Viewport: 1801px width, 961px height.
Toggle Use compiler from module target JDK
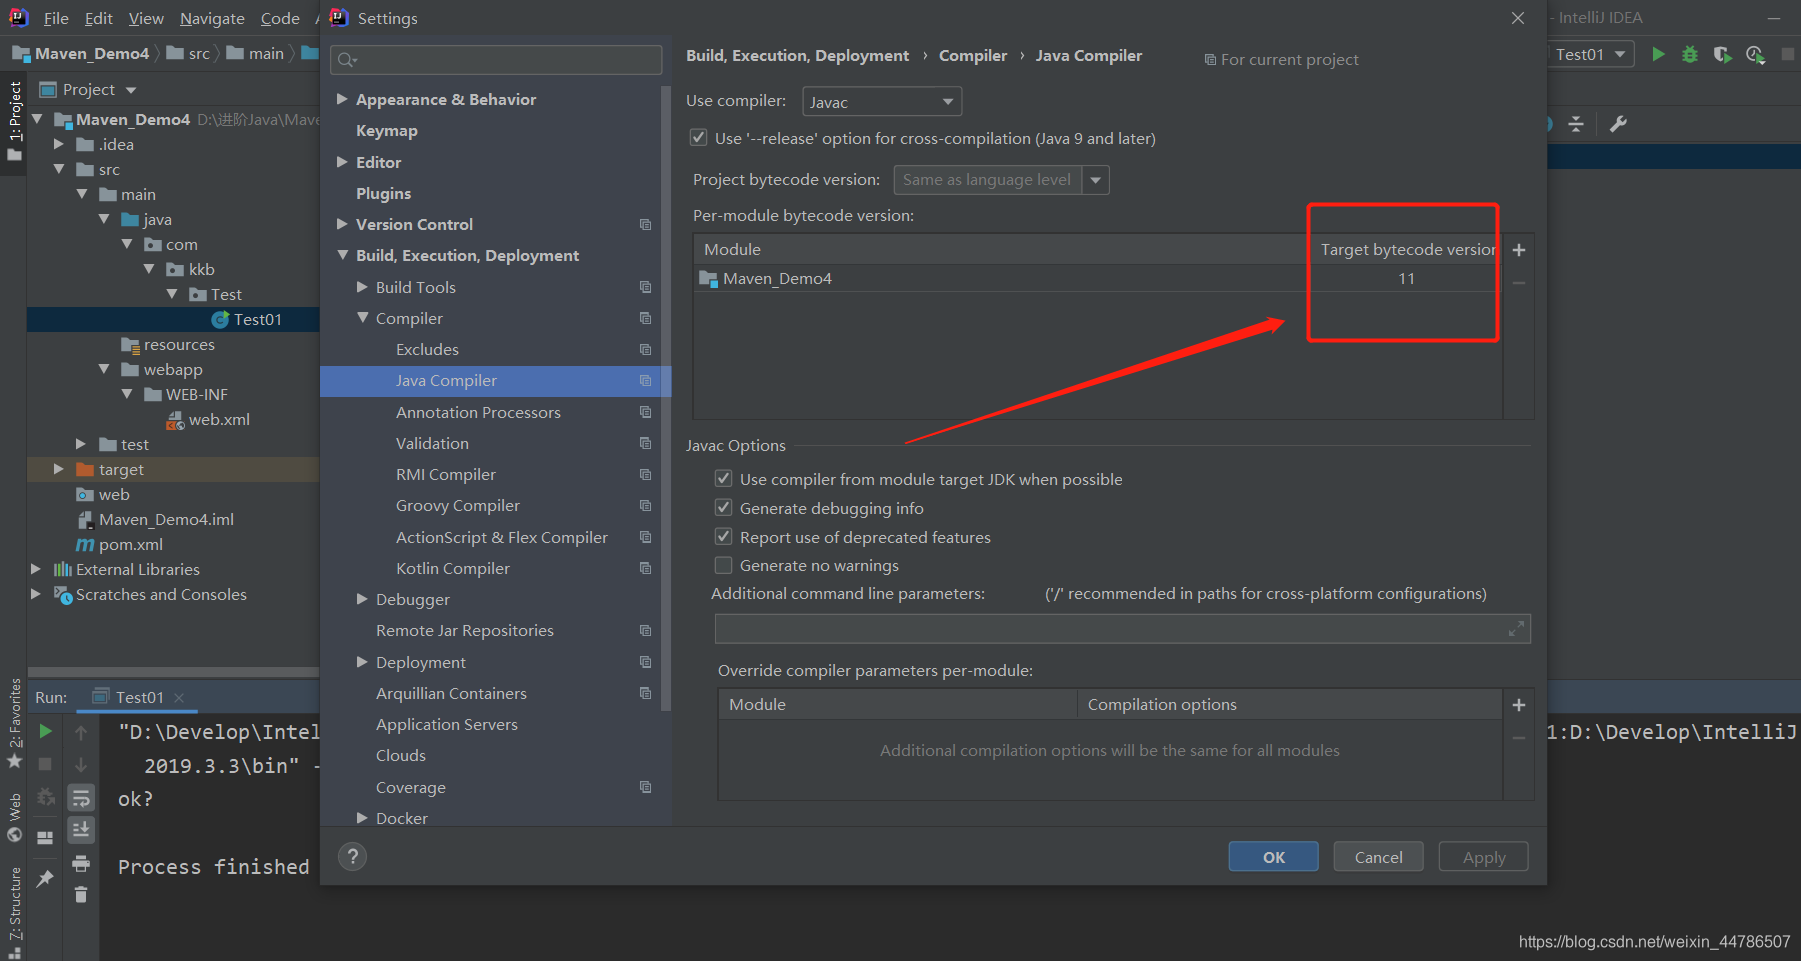pyautogui.click(x=724, y=479)
